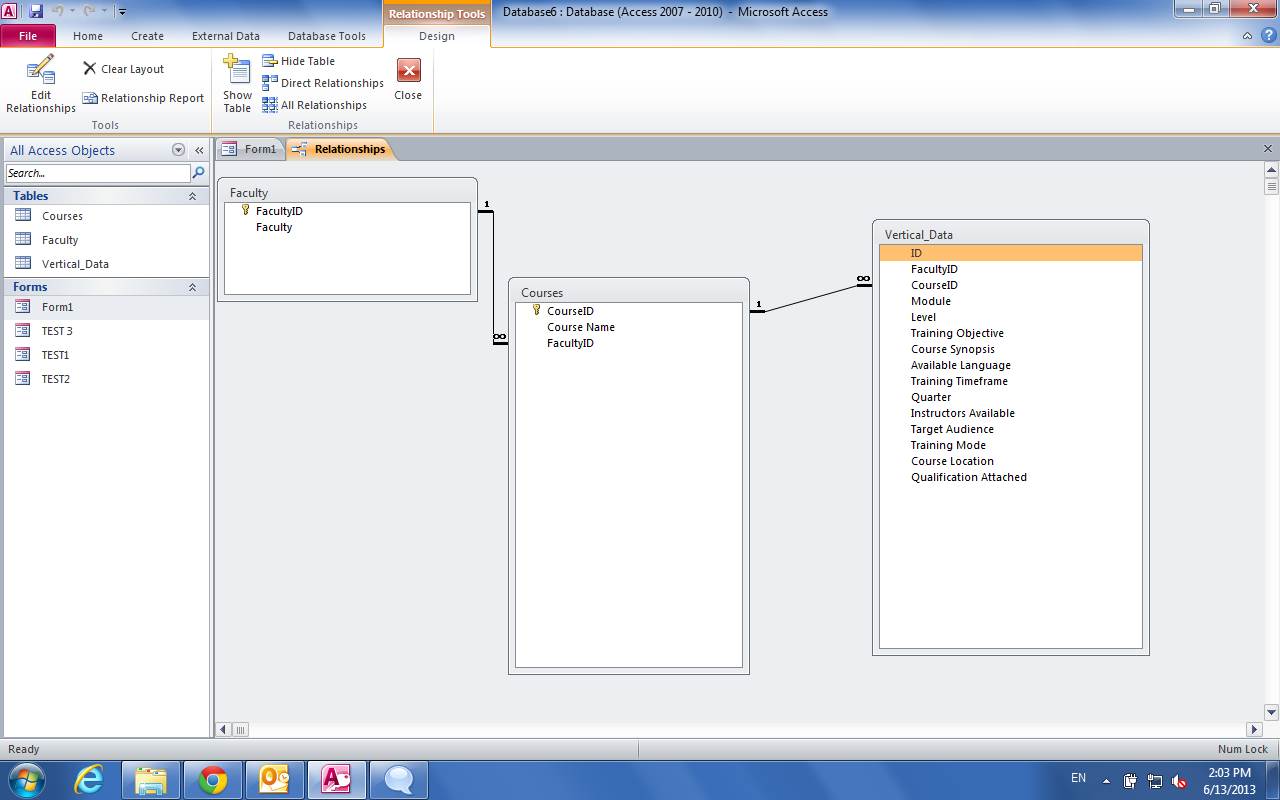Open the All Access Objects dropdown menu

179,150
